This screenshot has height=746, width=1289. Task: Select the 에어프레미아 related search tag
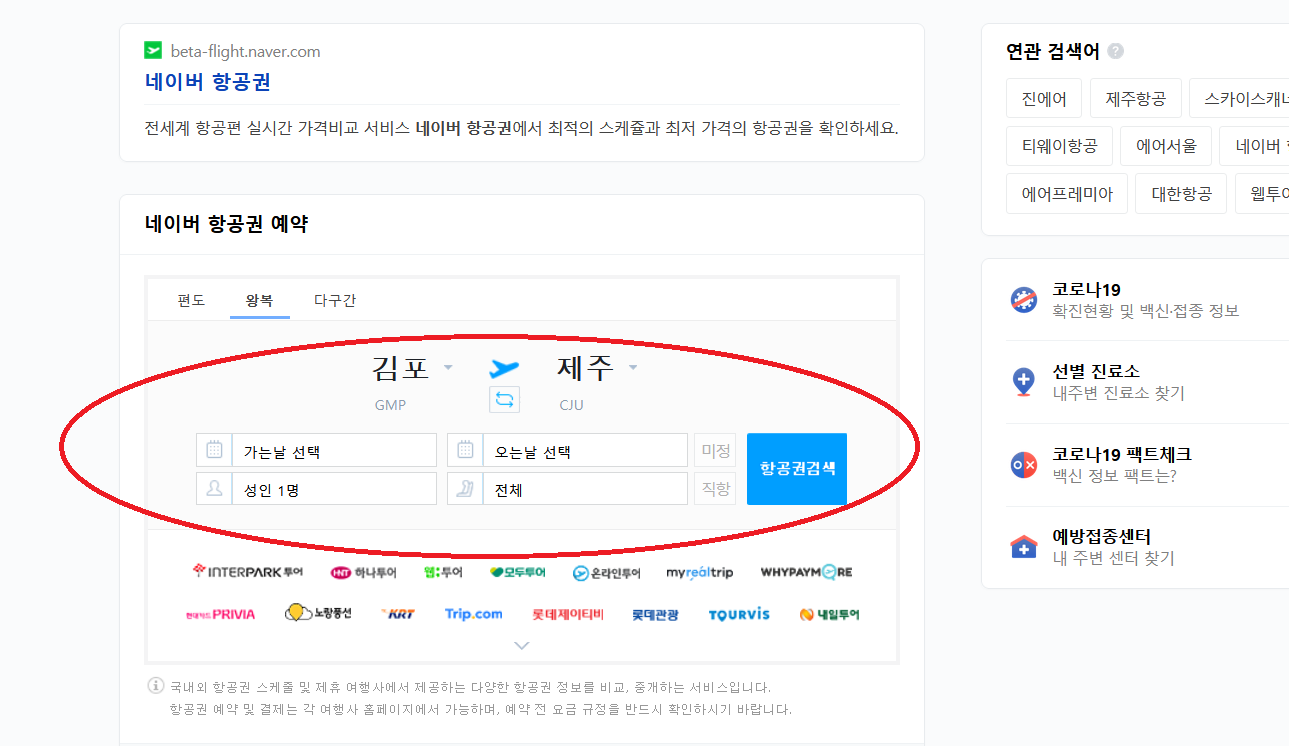pos(1067,193)
